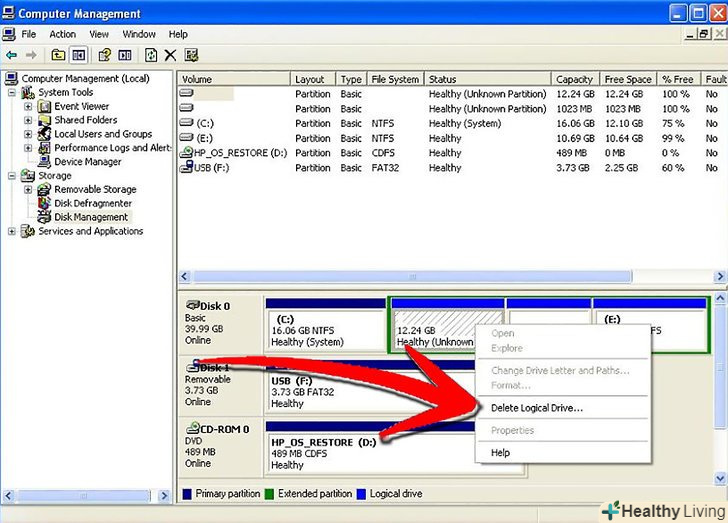The height and width of the screenshot is (523, 728).
Task: Sort by the Capacity column header
Action: [x=574, y=79]
